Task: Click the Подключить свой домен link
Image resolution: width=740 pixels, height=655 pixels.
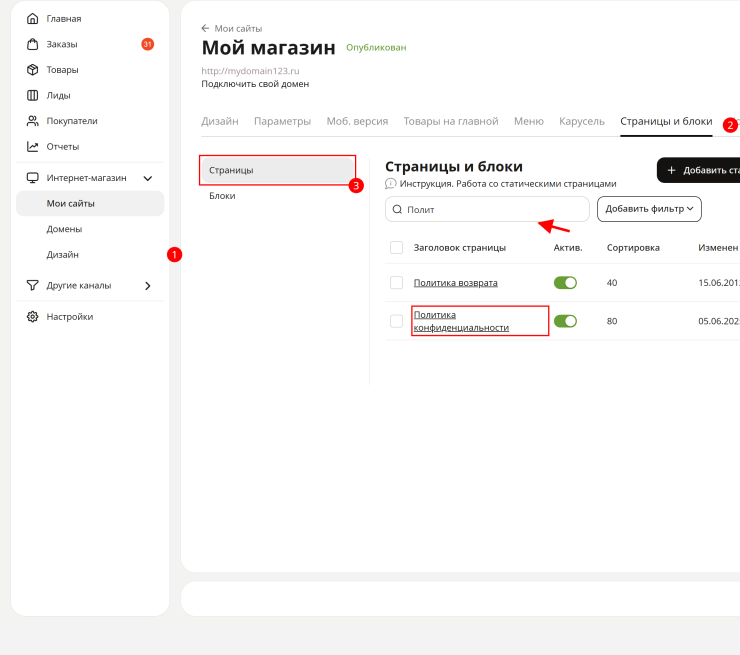Action: pyautogui.click(x=255, y=84)
